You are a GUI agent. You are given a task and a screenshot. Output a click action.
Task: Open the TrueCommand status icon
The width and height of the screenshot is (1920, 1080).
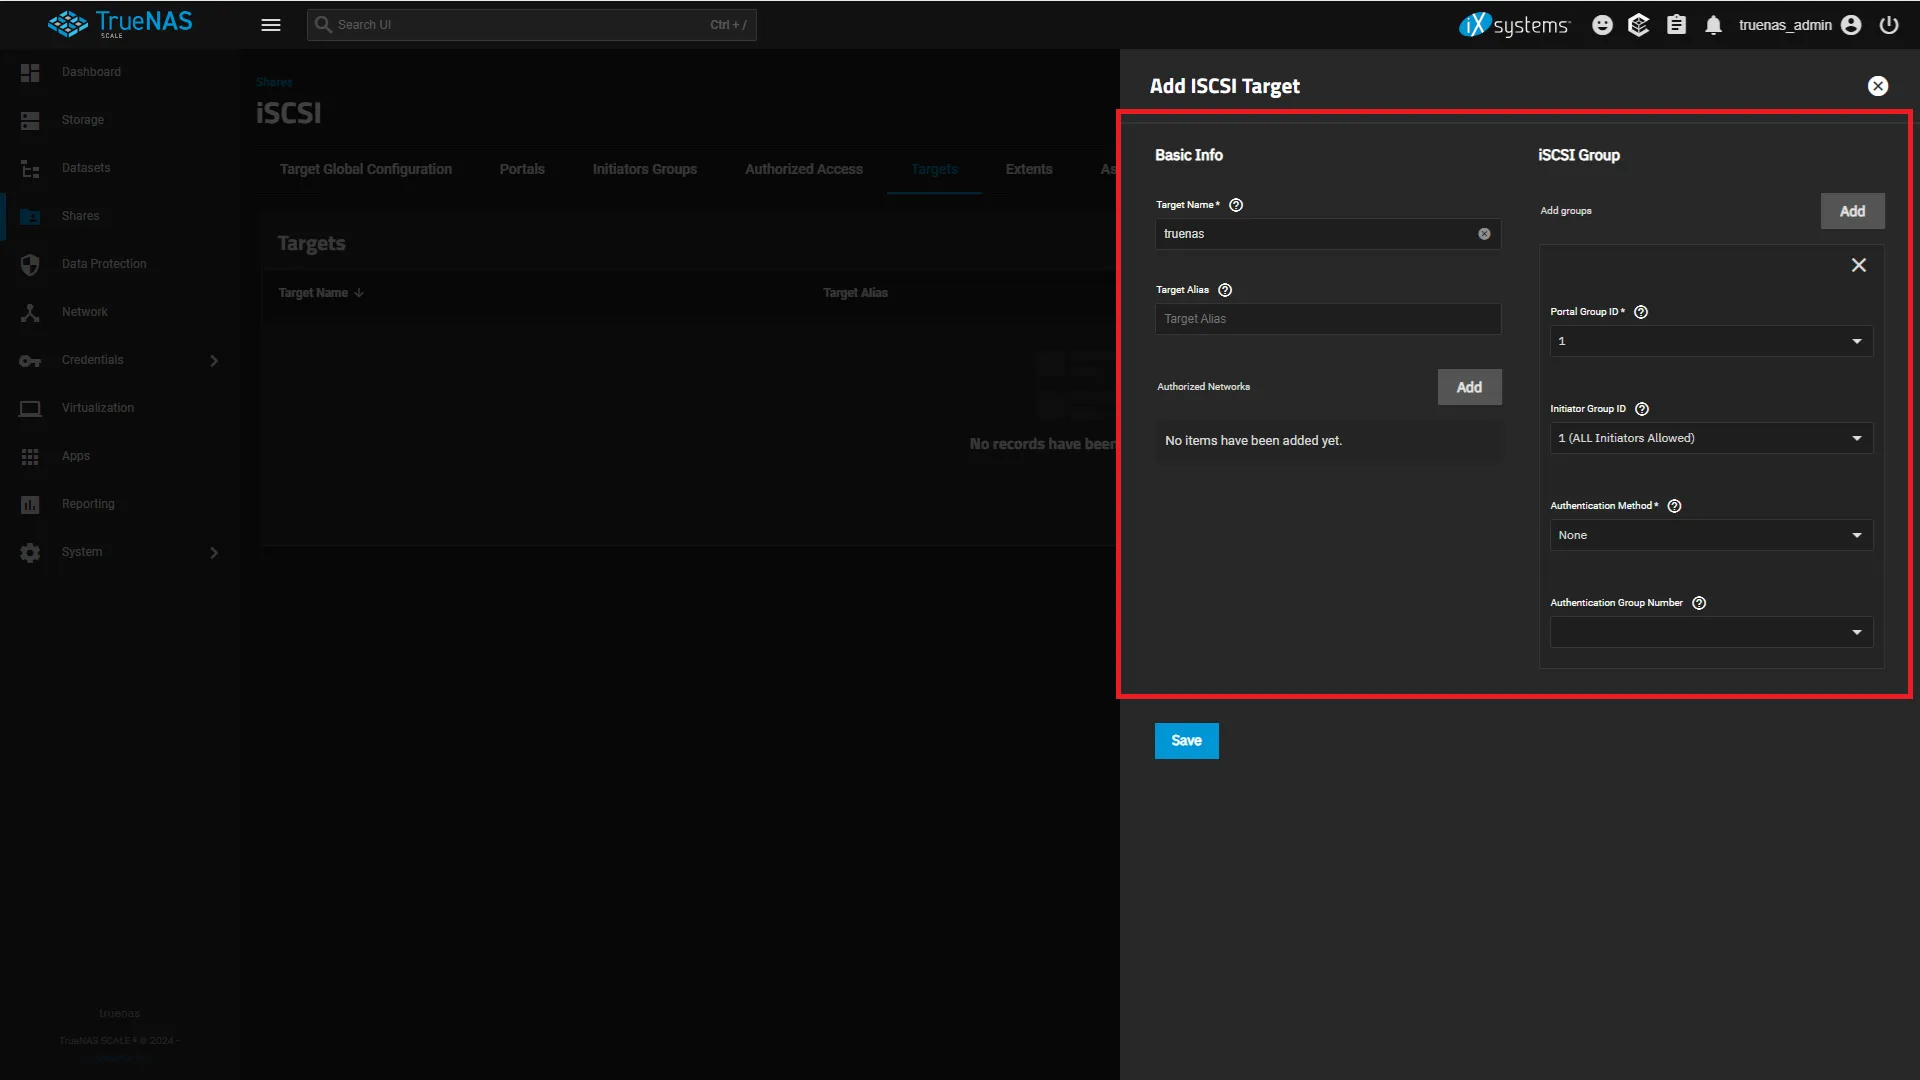(1638, 25)
